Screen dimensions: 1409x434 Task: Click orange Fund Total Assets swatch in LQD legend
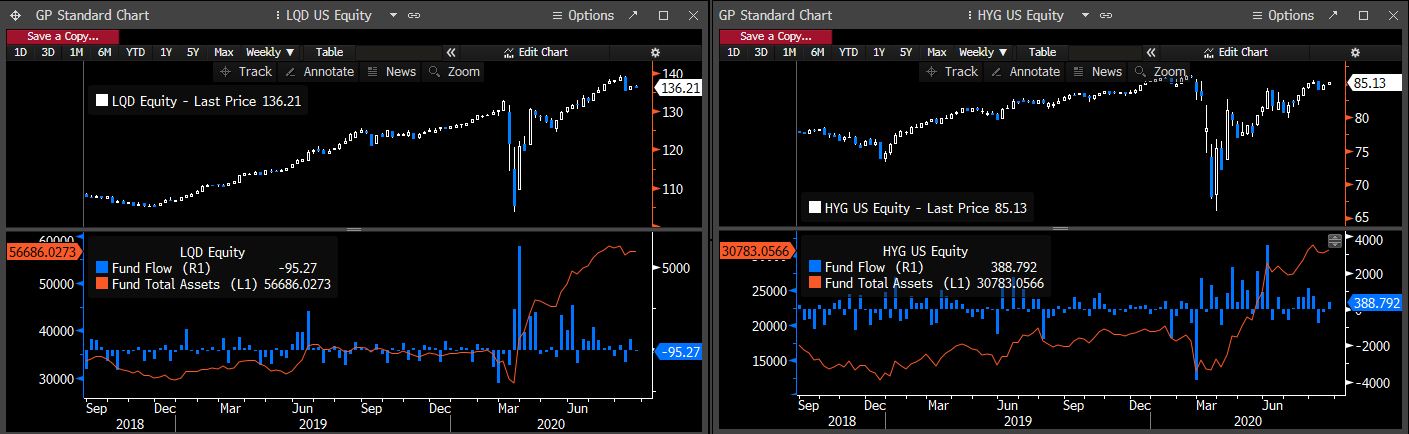102,284
